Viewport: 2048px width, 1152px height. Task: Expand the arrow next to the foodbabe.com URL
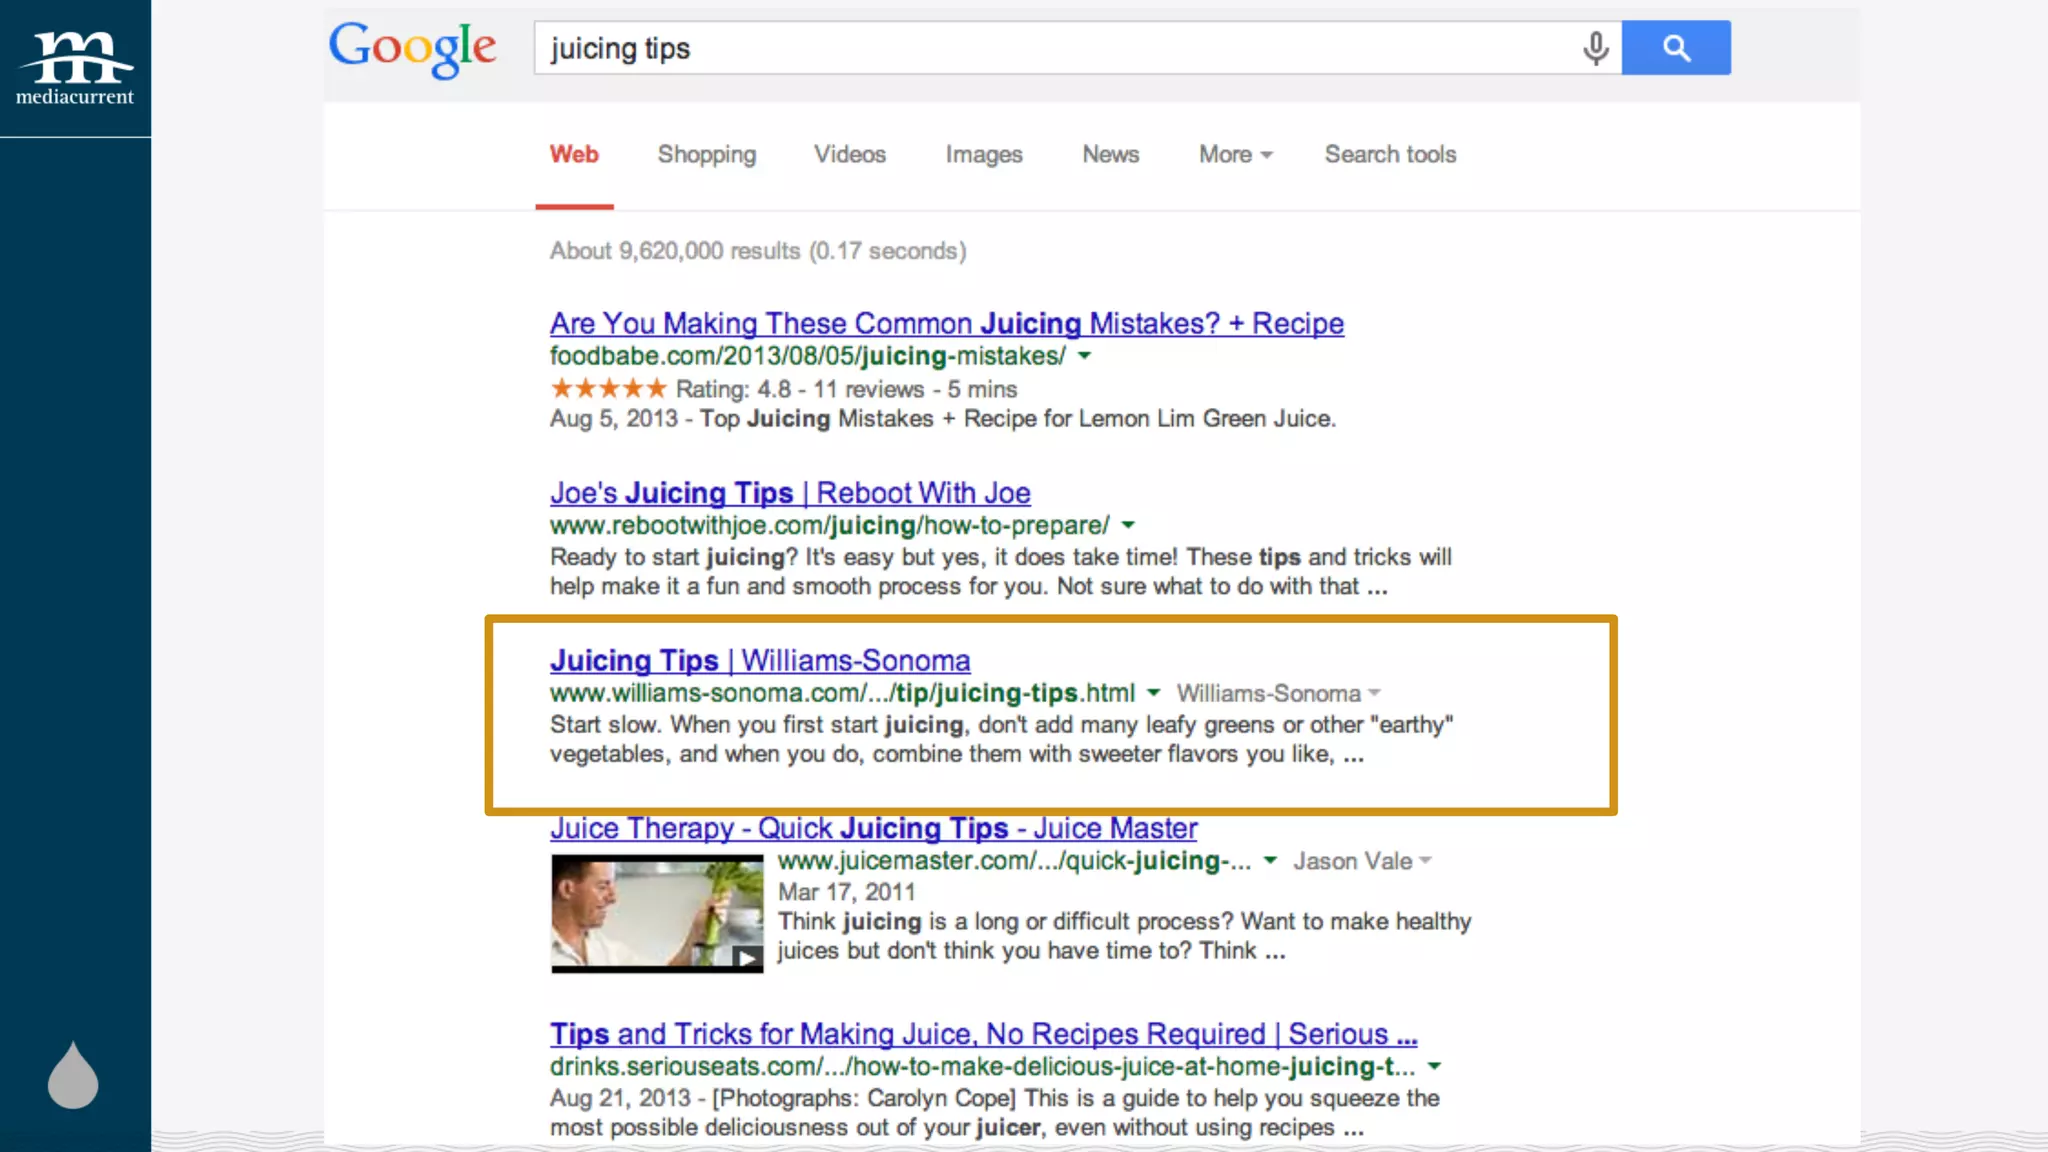pos(1085,356)
